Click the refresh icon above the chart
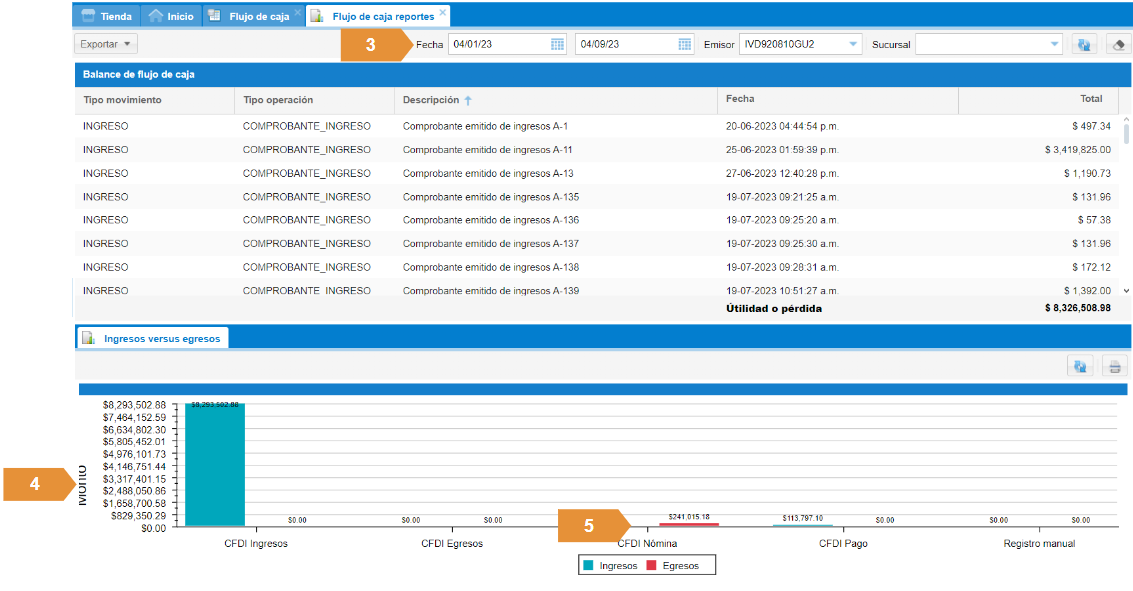 click(1080, 366)
